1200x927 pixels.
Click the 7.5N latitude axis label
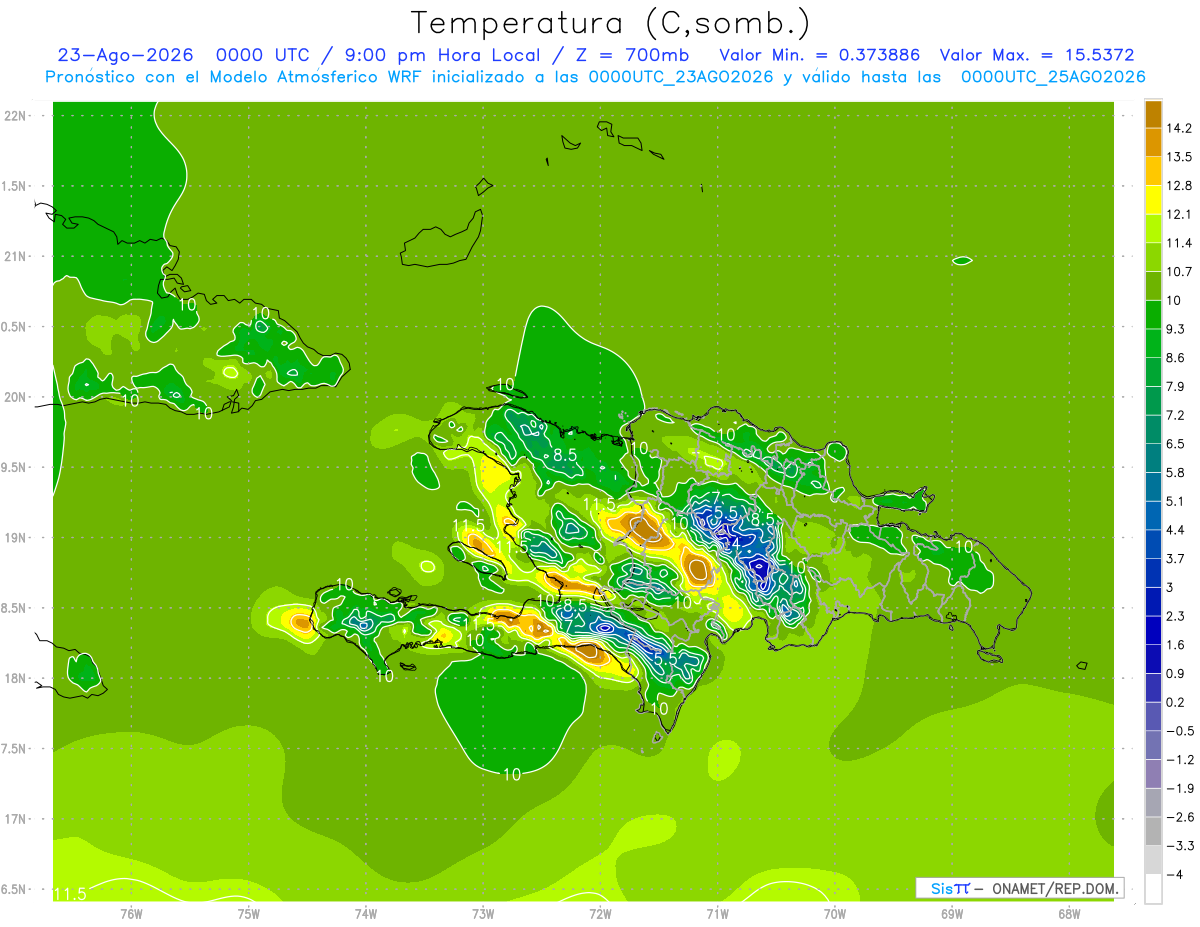(x=14, y=749)
